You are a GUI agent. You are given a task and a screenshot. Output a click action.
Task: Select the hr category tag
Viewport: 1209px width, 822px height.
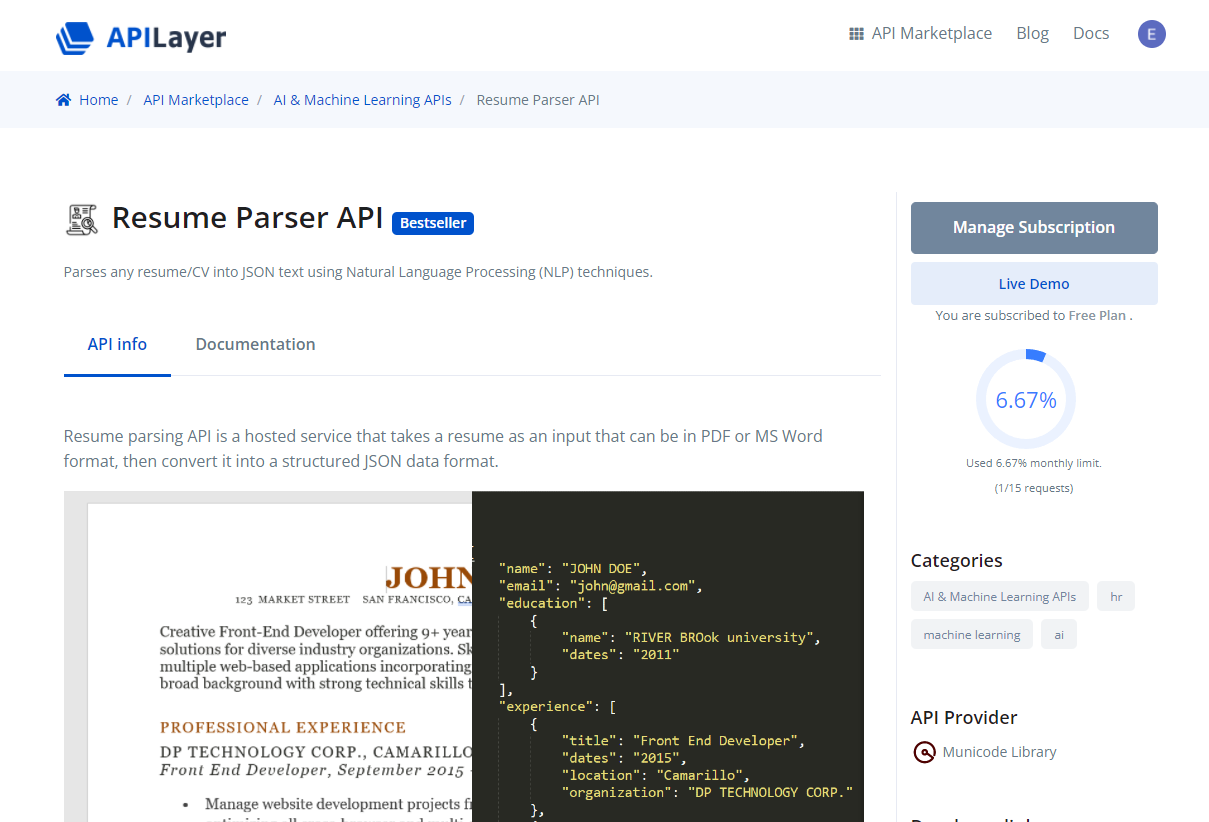[1116, 597]
